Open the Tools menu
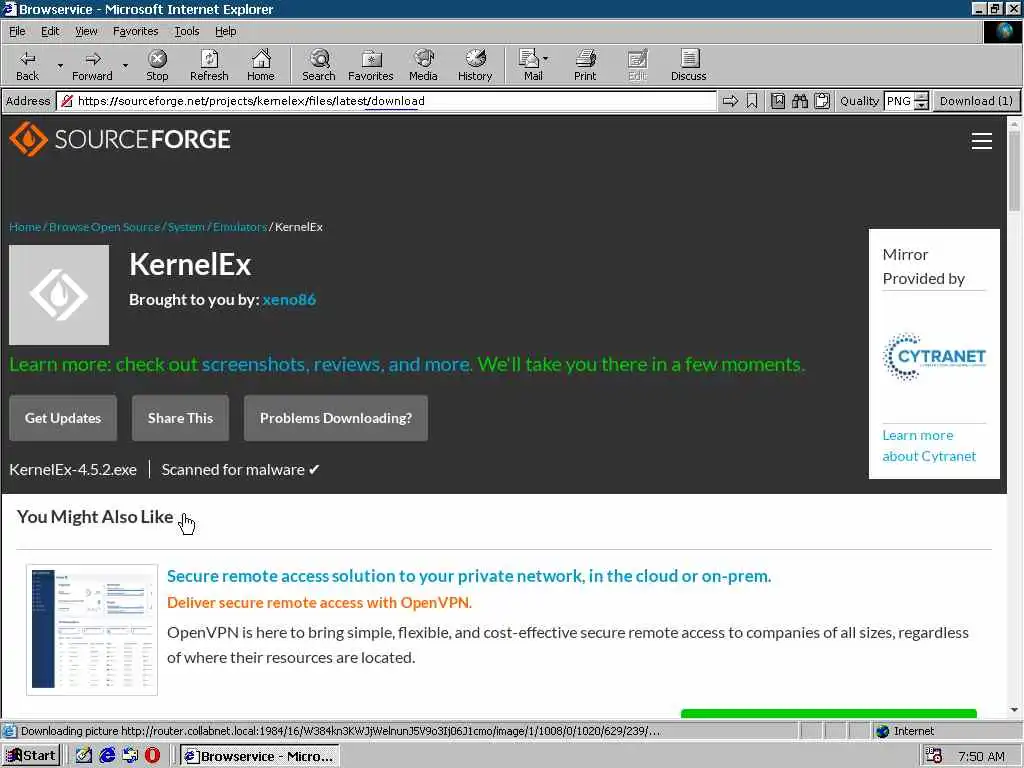The height and width of the screenshot is (768, 1024). tap(186, 31)
